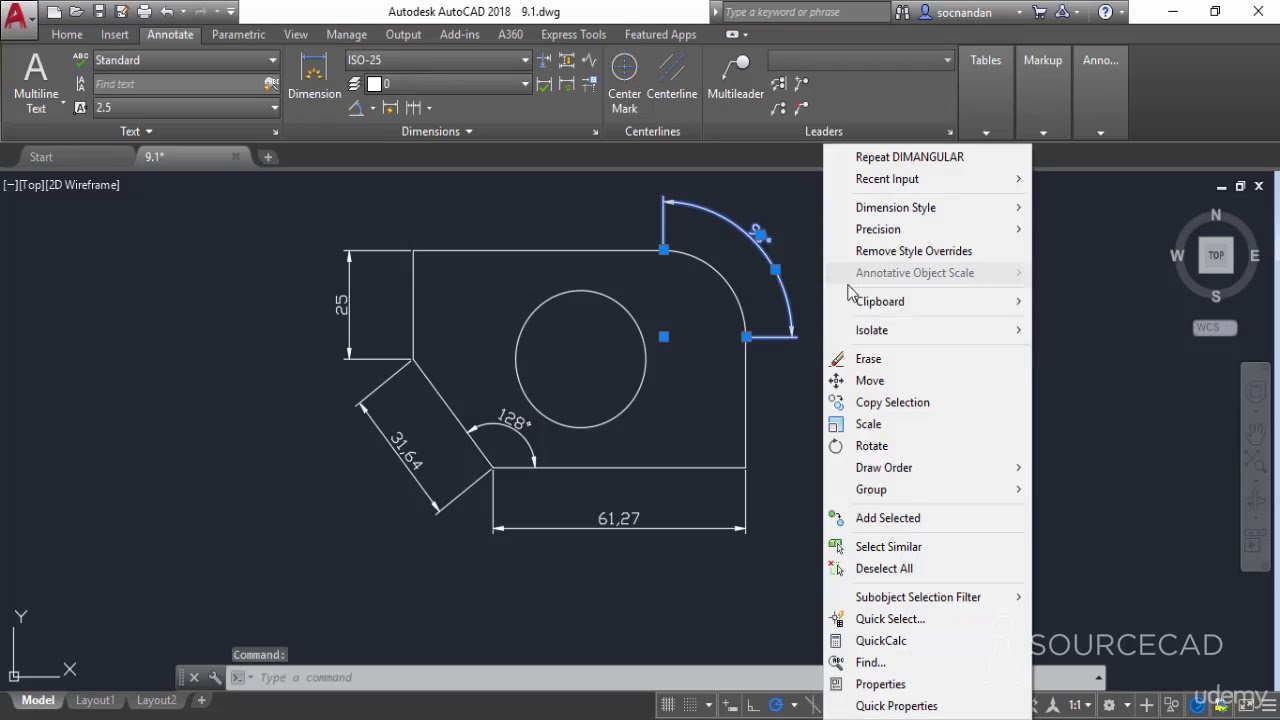
Task: Toggle dynamic input in status bar
Action: (x=730, y=705)
